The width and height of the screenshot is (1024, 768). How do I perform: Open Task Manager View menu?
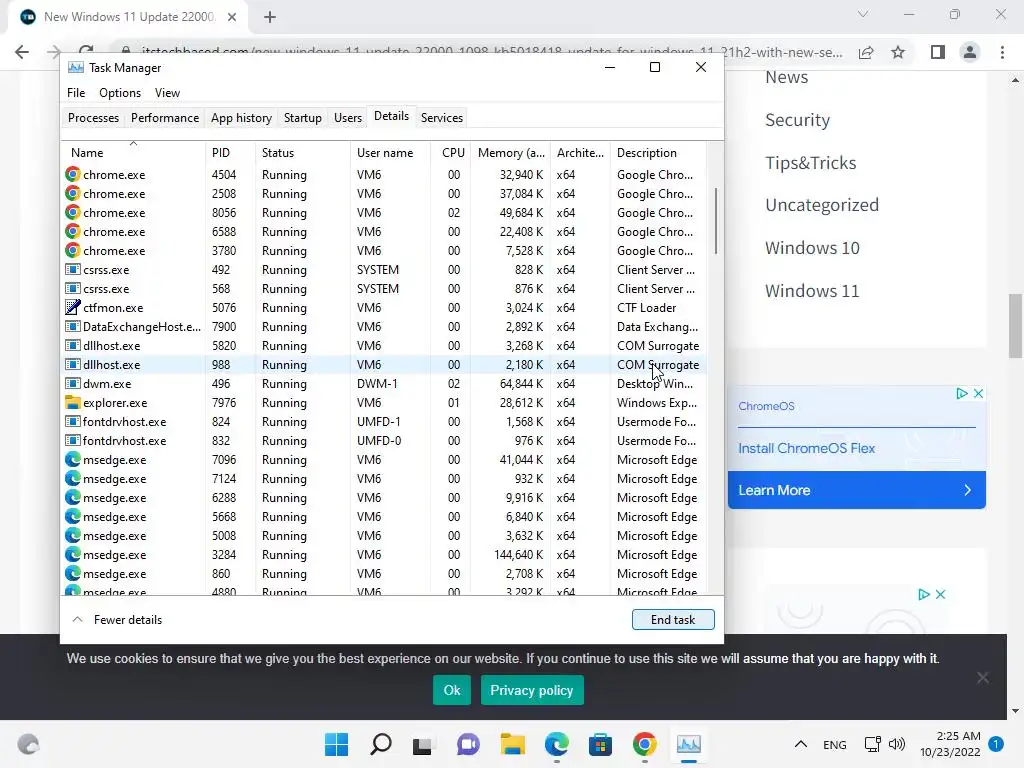point(167,93)
